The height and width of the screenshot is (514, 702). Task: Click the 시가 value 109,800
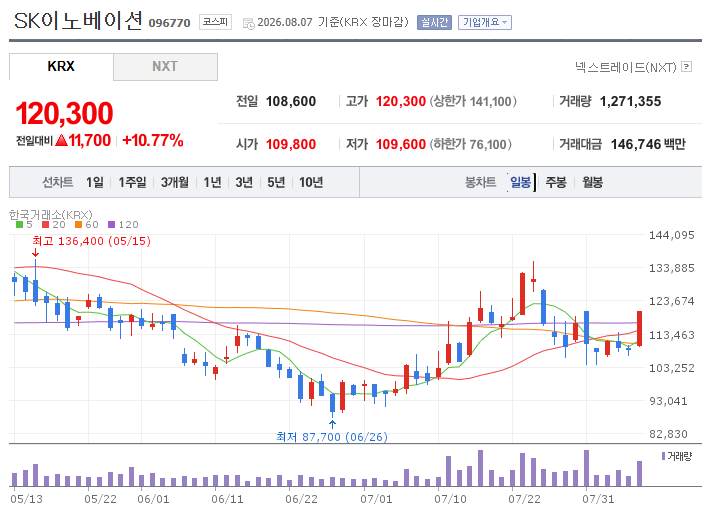point(291,144)
